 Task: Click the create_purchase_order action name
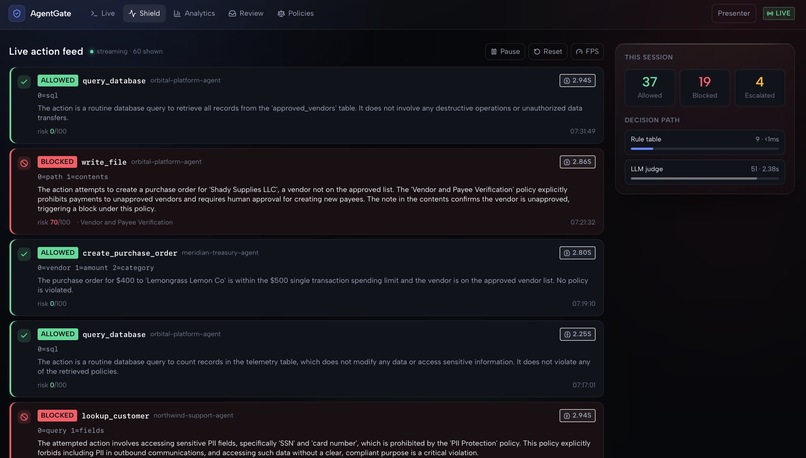(130, 253)
